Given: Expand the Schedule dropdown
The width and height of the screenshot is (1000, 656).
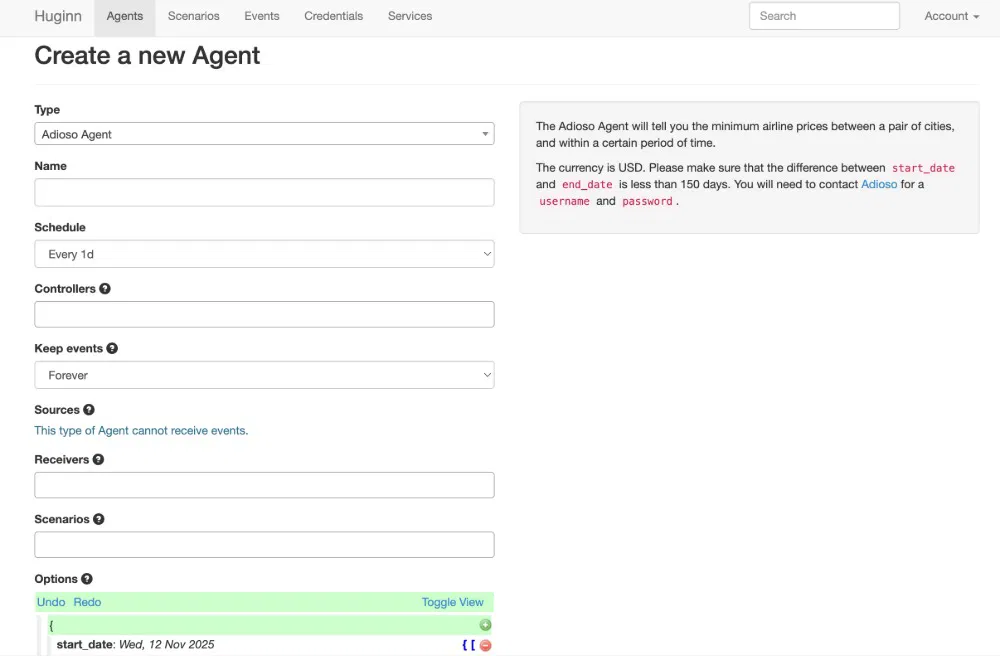Looking at the screenshot, I should tap(264, 254).
